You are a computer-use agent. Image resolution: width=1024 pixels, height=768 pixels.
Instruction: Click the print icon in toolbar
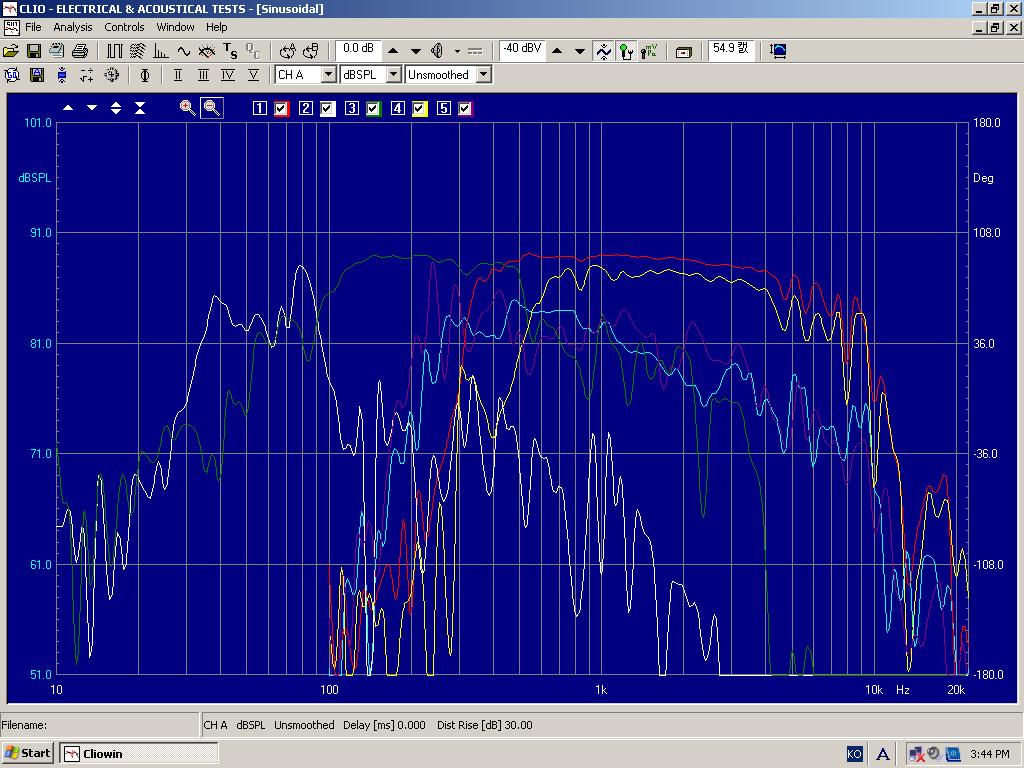(80, 51)
